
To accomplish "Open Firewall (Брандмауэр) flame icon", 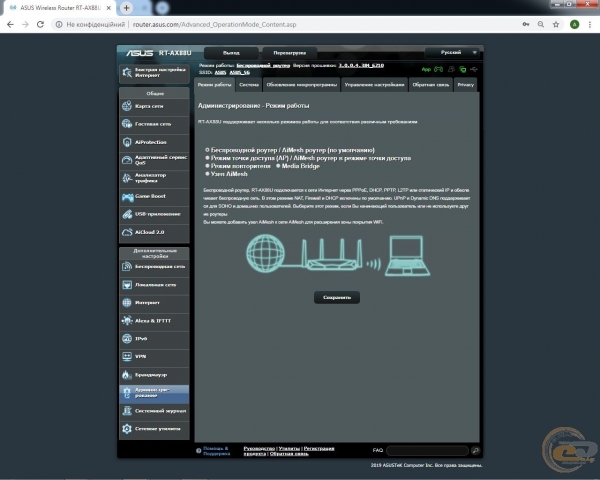I will tap(127, 375).
